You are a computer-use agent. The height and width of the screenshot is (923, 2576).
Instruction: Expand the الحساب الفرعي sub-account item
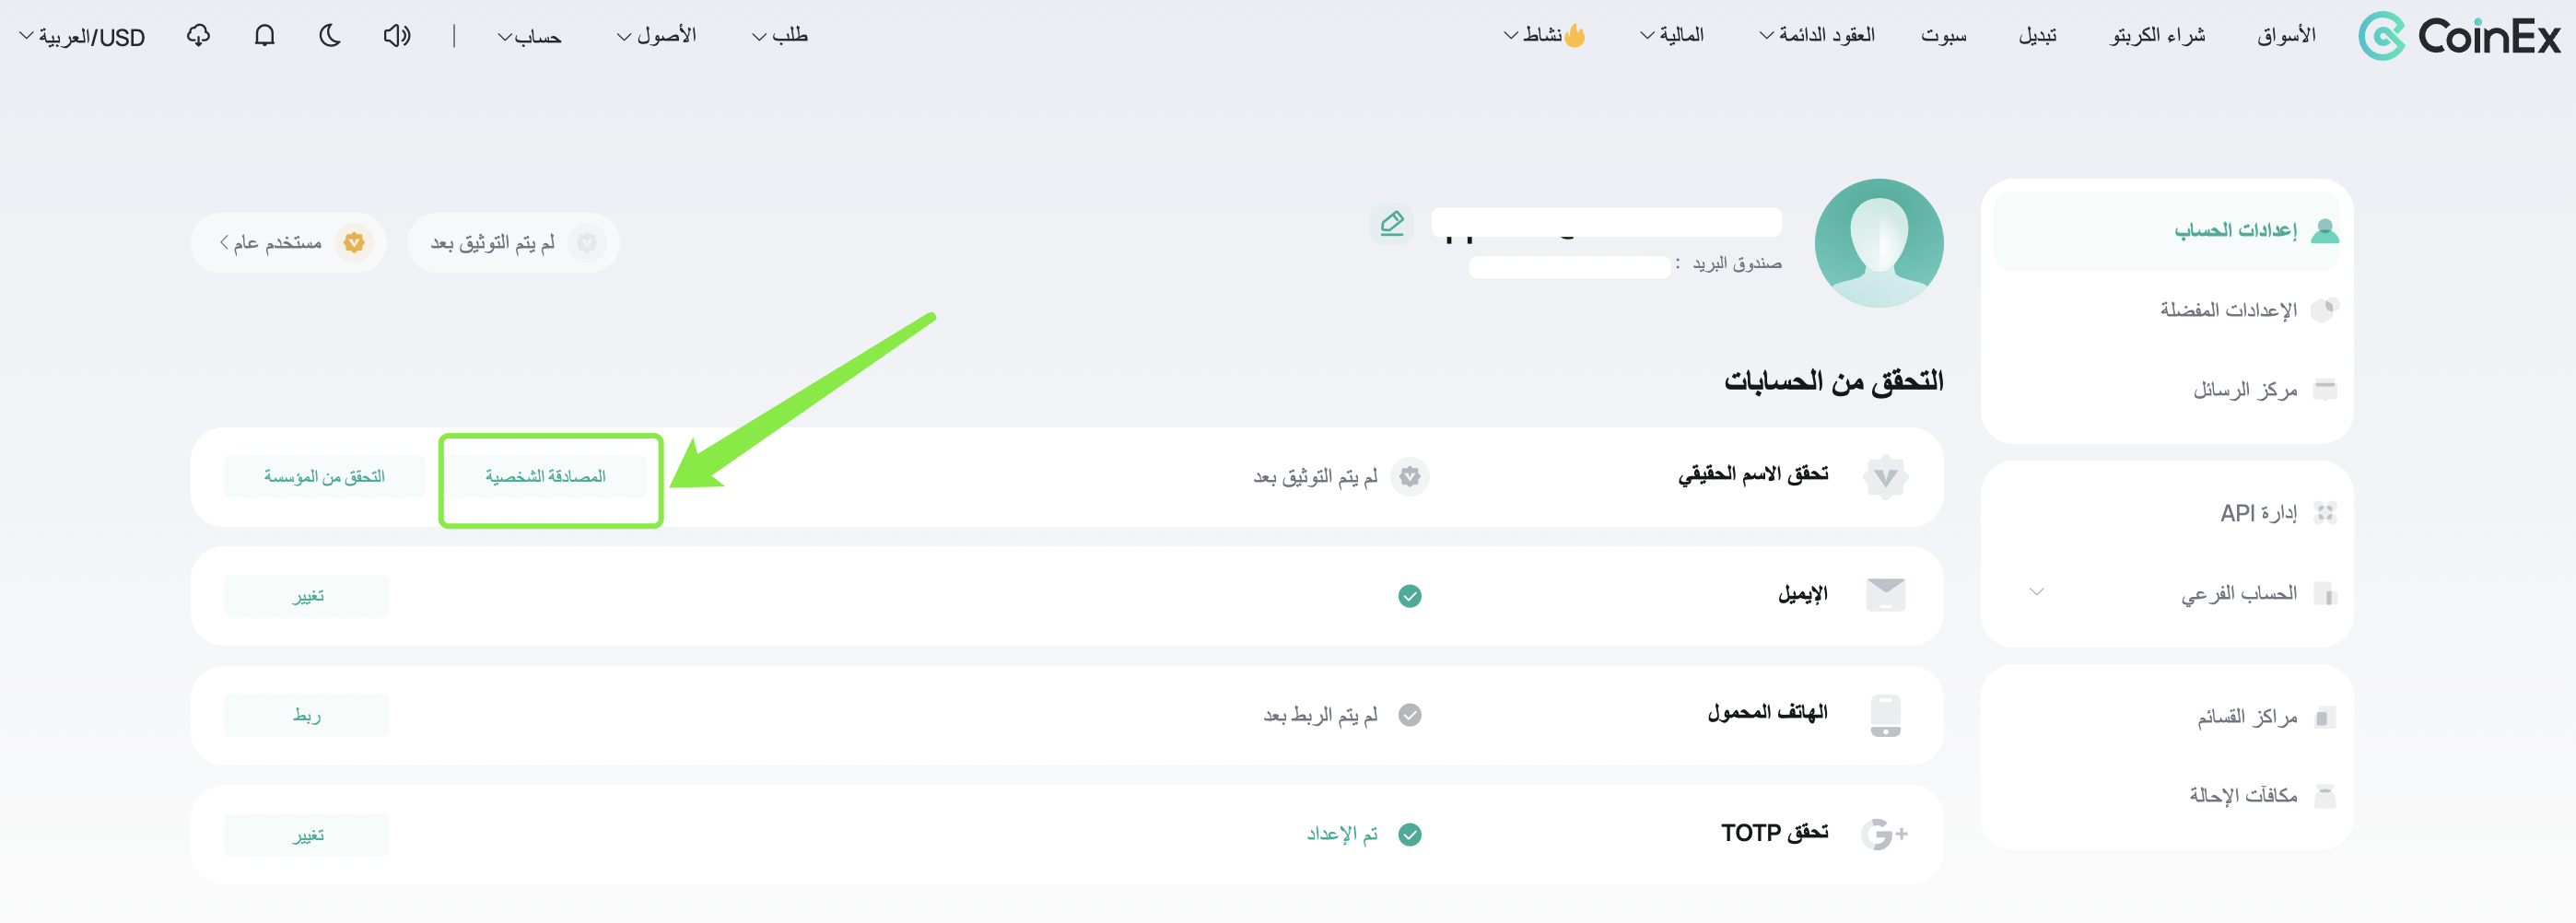[x=2166, y=593]
